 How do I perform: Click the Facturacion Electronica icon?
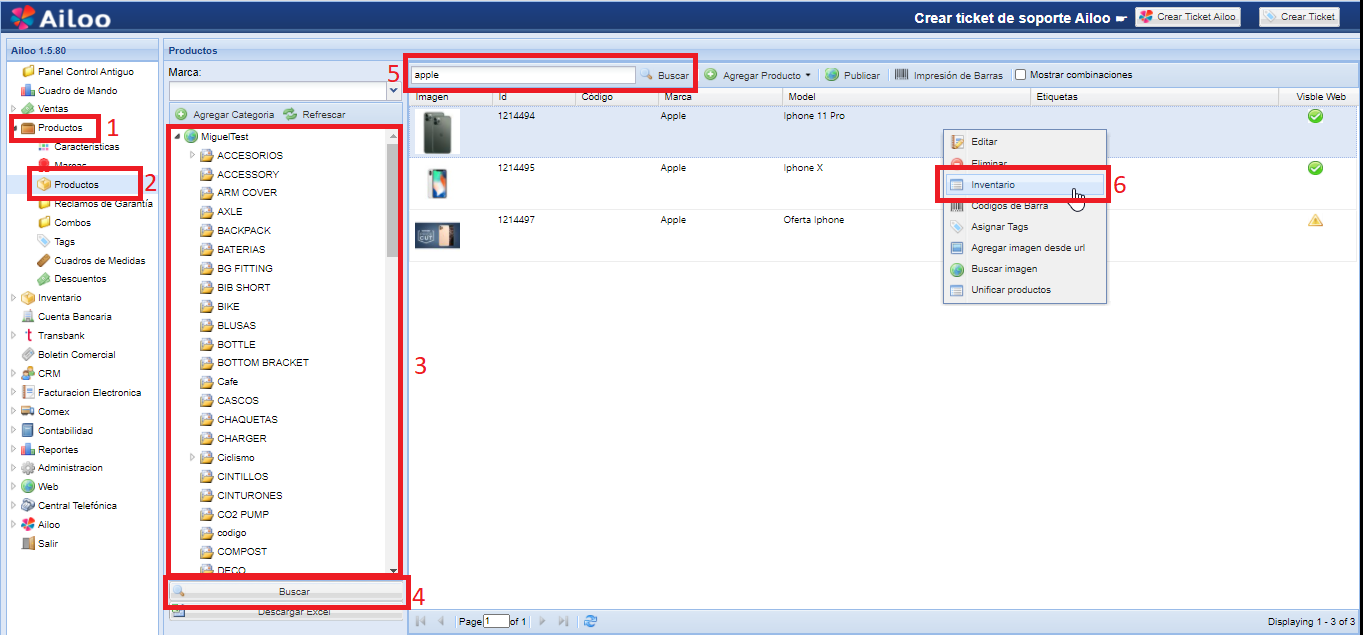point(28,393)
